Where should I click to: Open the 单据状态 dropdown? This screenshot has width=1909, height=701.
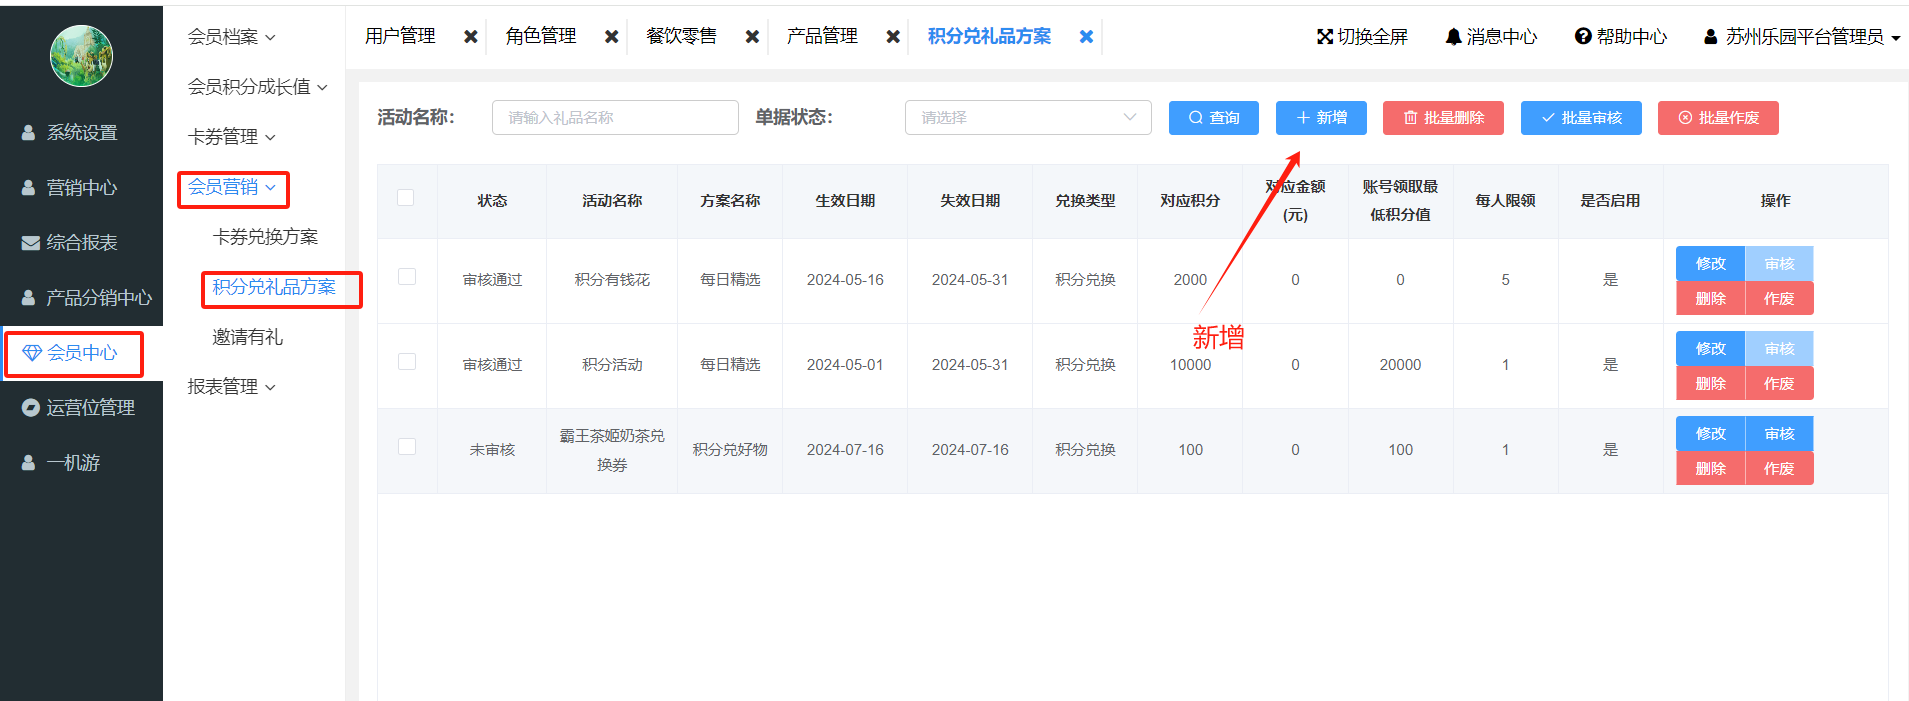coord(1027,118)
